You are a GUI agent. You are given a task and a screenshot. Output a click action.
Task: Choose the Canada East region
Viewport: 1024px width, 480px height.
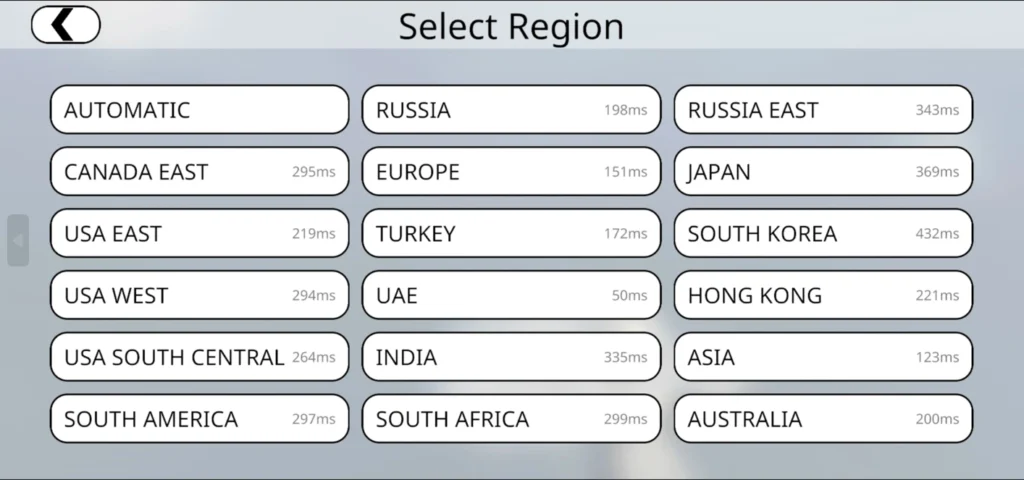tap(199, 172)
